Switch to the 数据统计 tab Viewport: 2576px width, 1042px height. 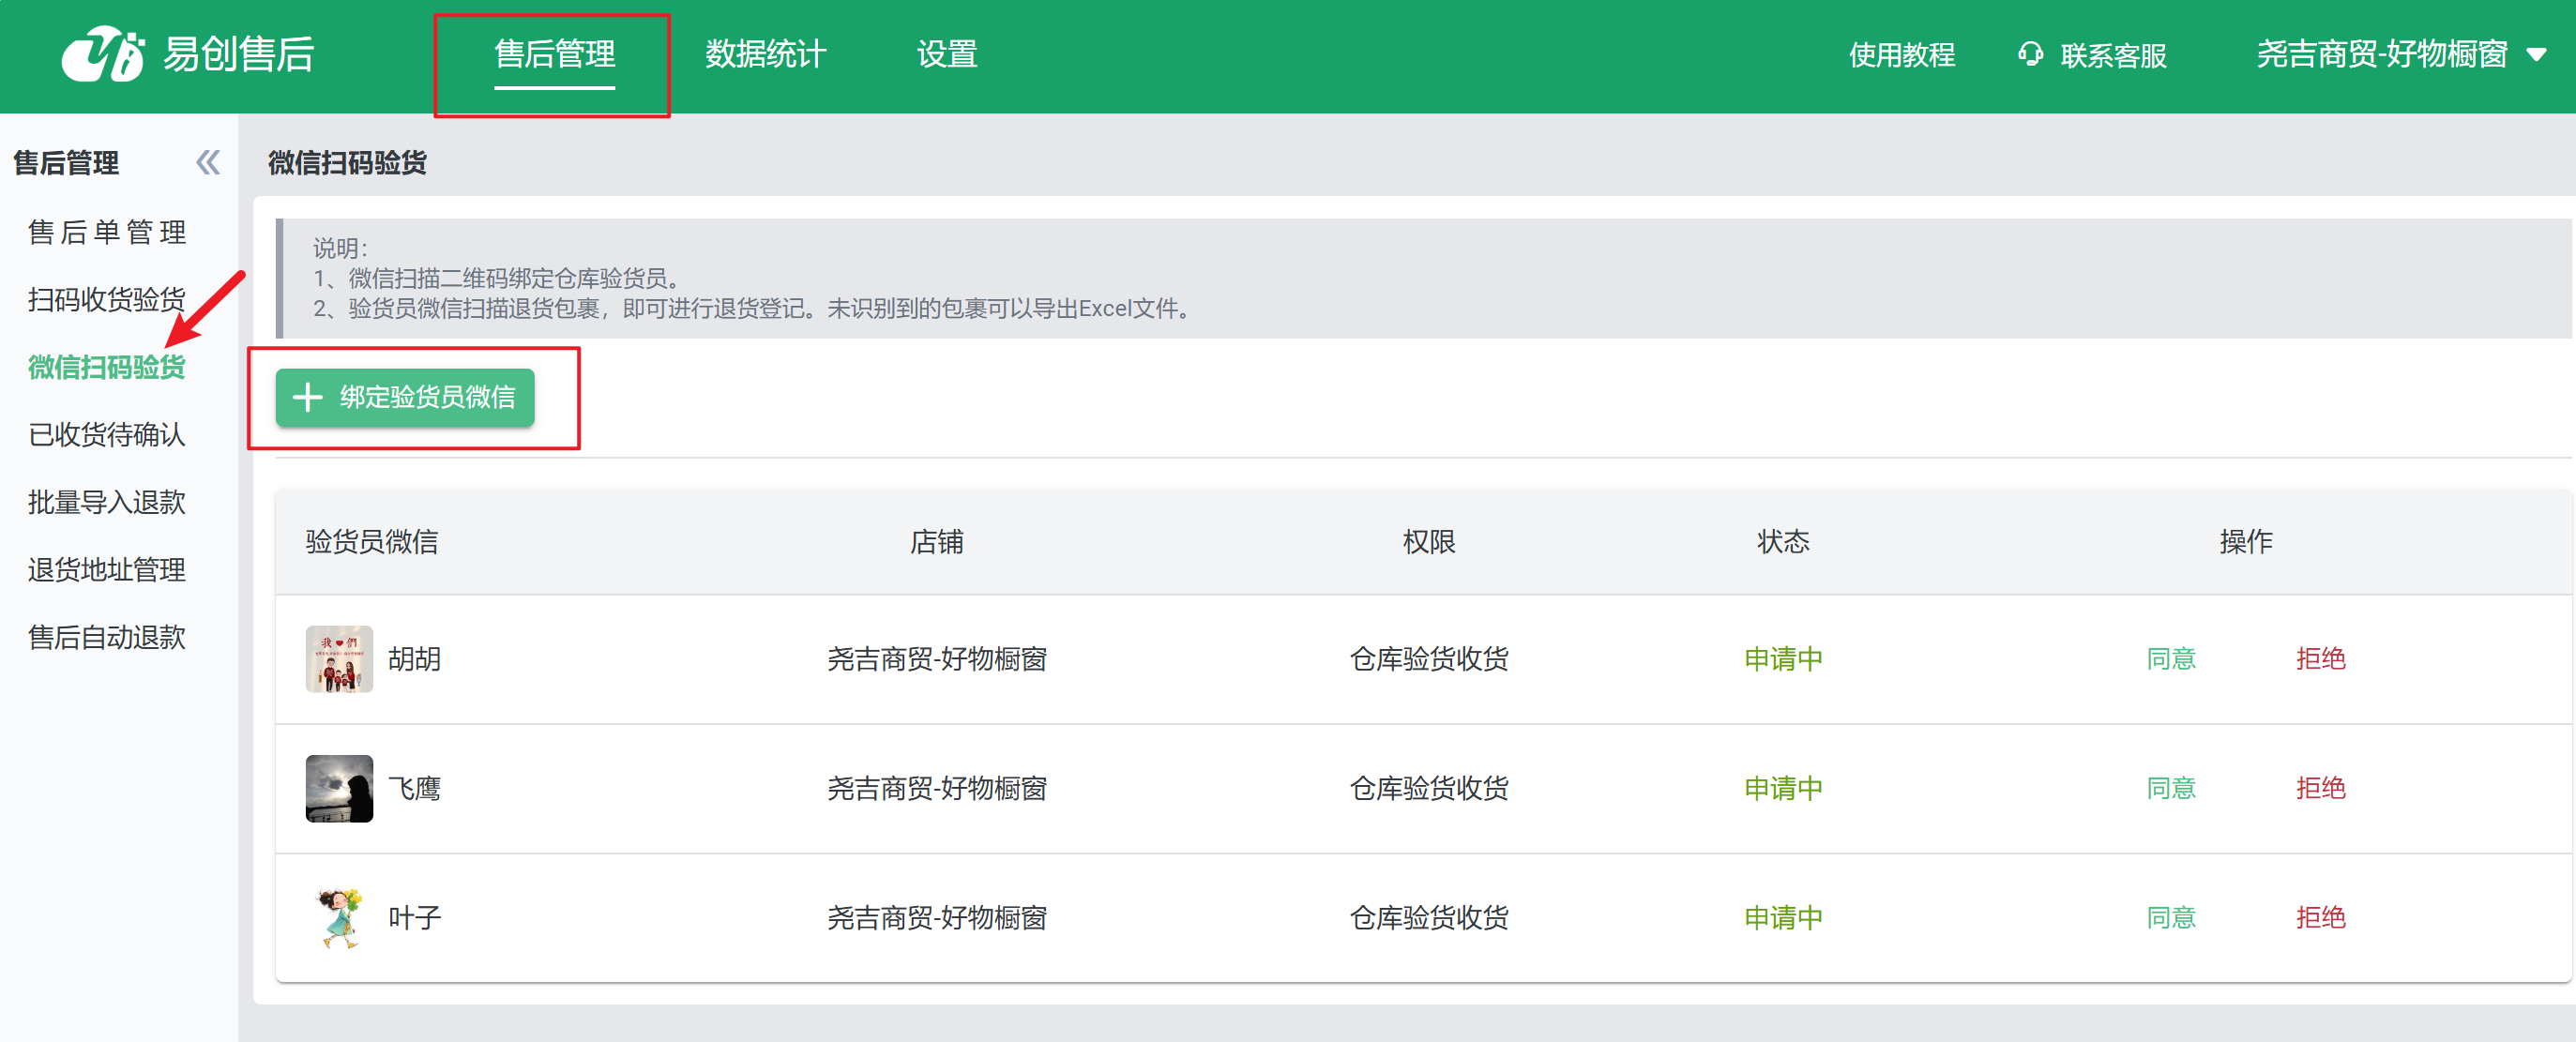765,54
